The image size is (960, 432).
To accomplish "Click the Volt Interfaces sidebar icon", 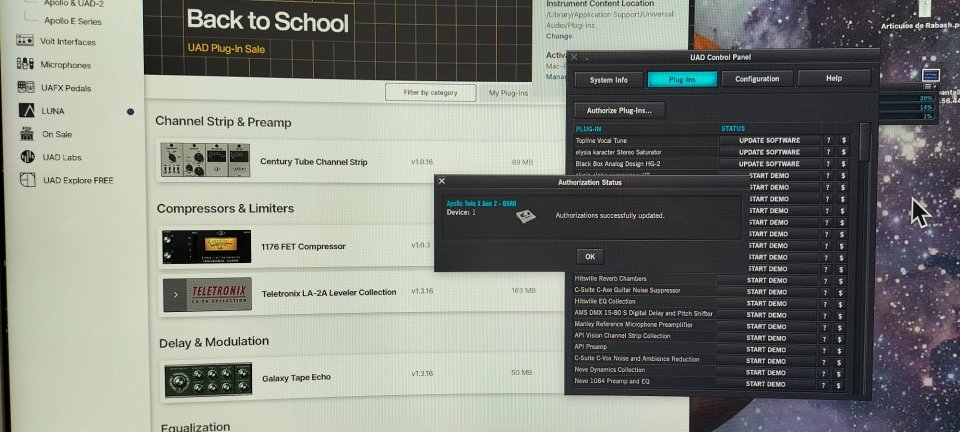I will point(25,40).
